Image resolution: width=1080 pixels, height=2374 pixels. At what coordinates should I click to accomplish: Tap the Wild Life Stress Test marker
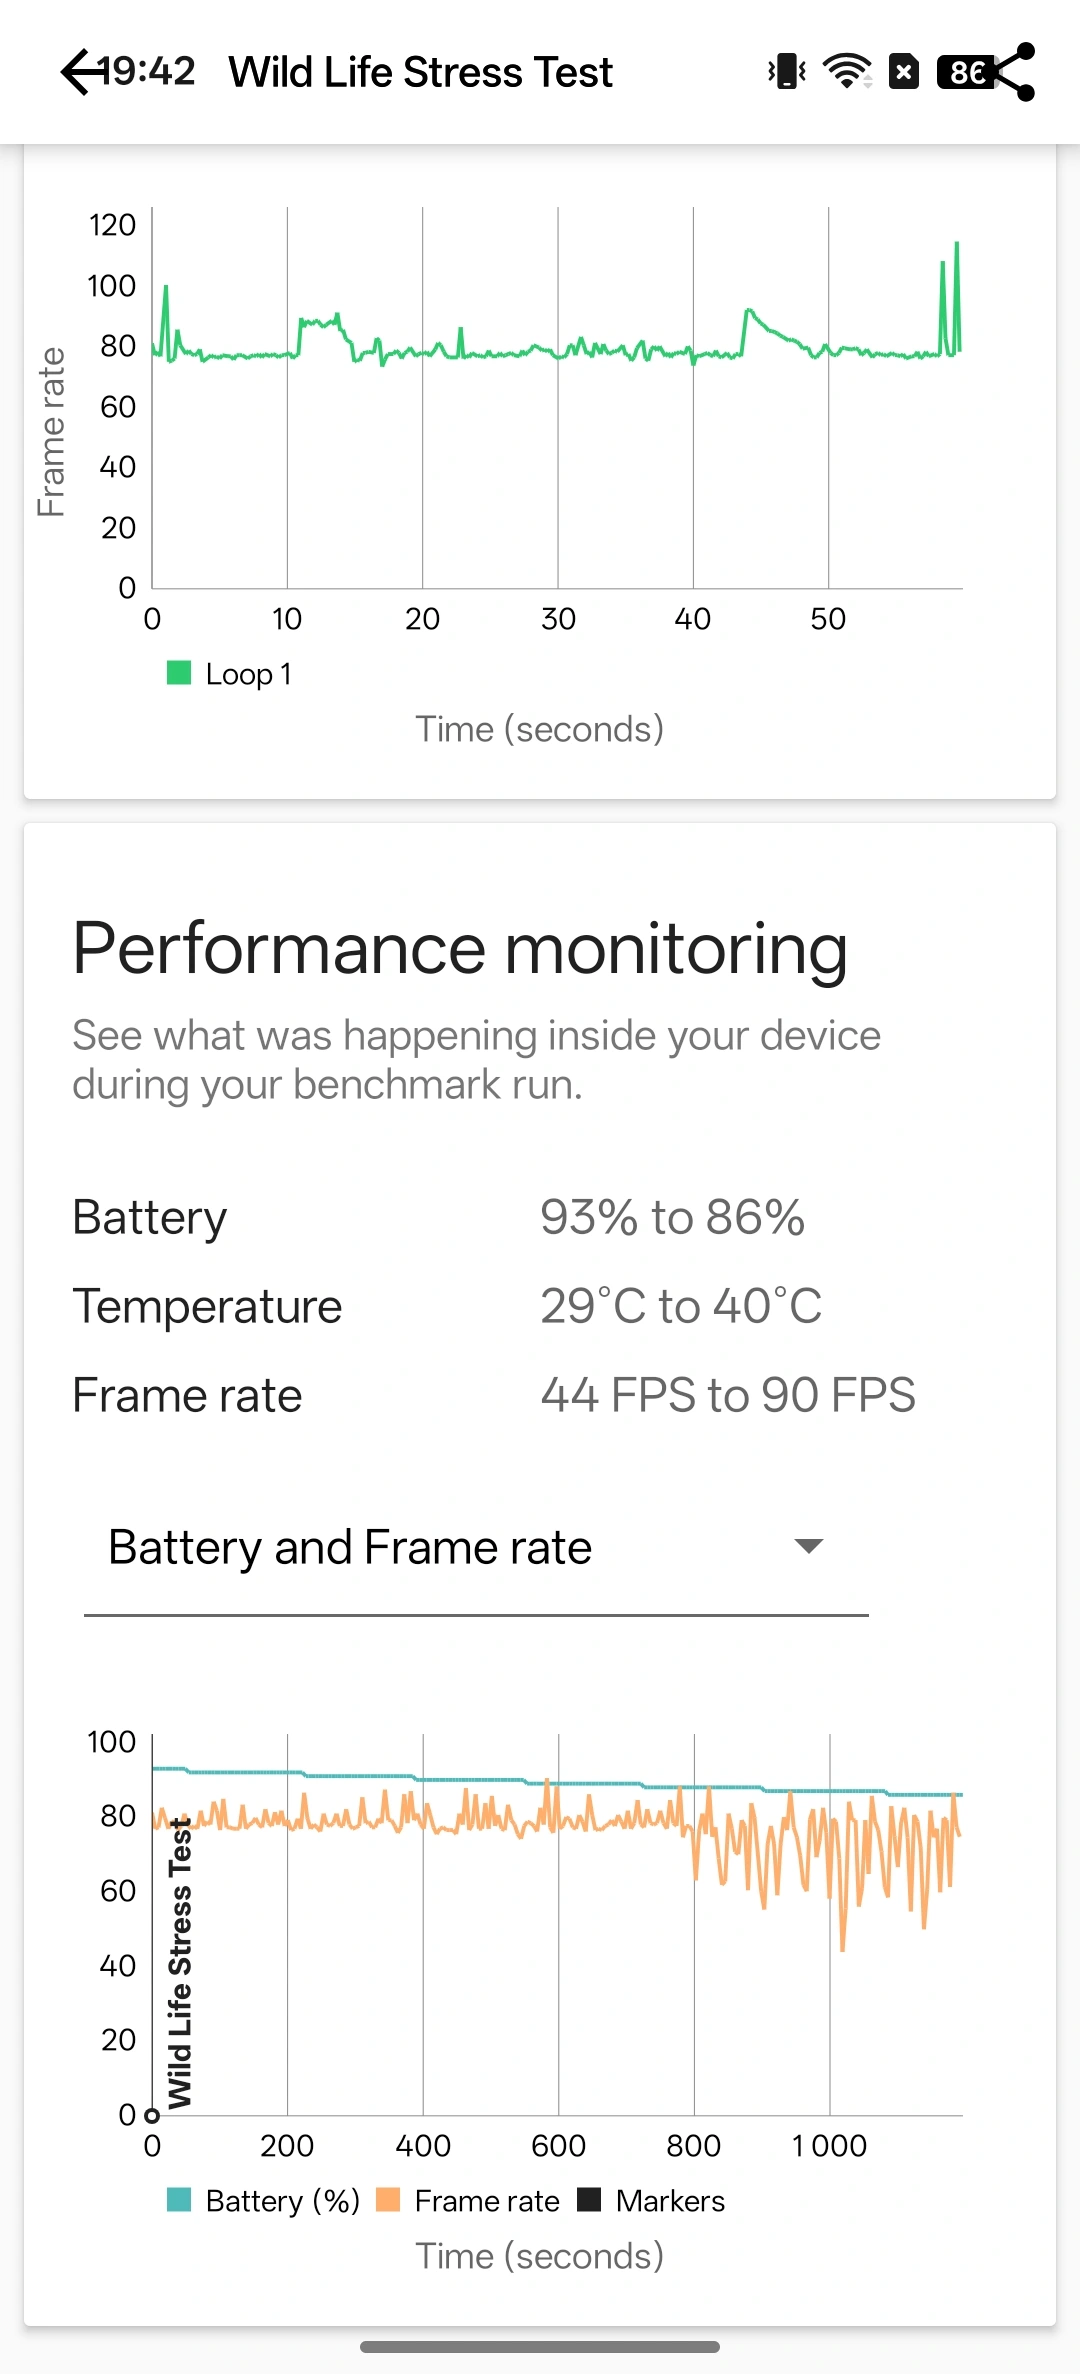tap(152, 2115)
